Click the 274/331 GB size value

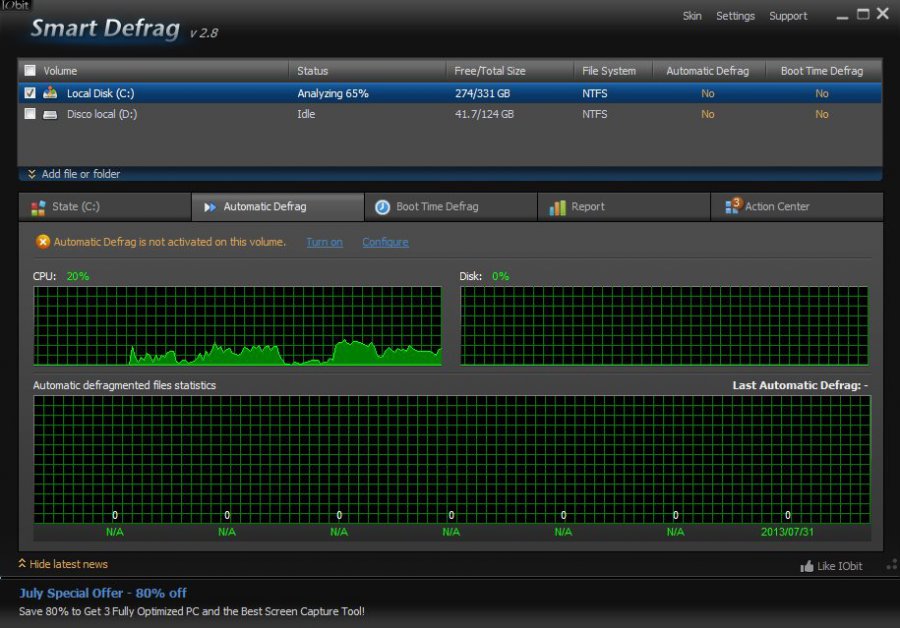click(482, 93)
